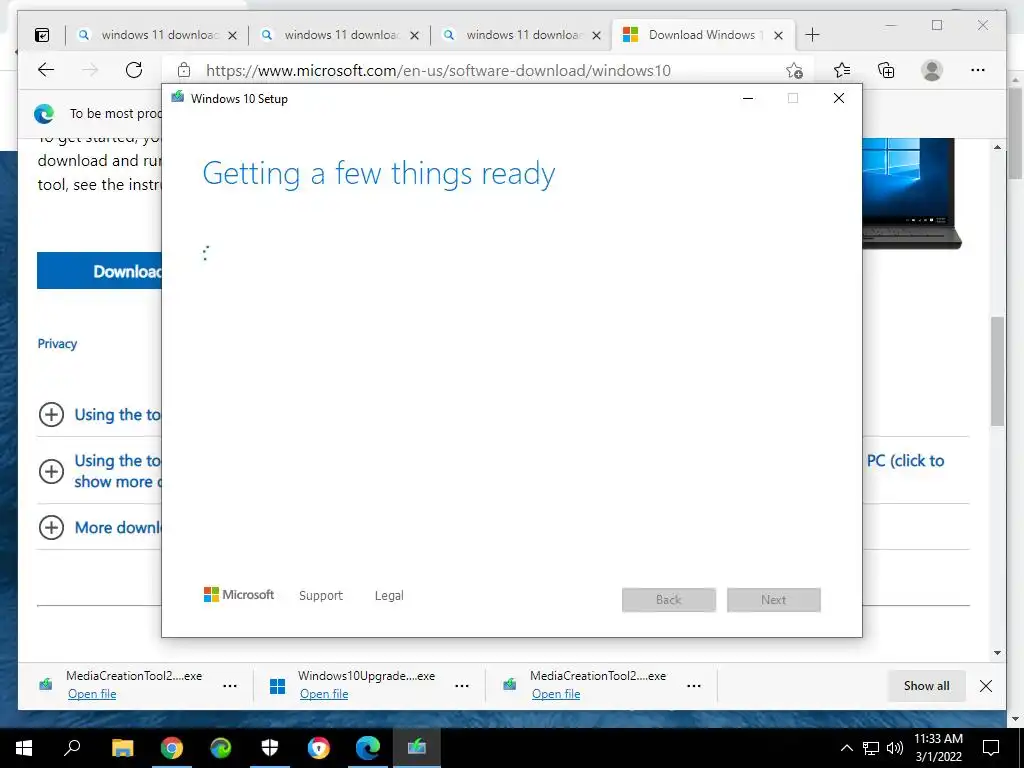Show all downloads
The height and width of the screenshot is (768, 1024).
927,686
